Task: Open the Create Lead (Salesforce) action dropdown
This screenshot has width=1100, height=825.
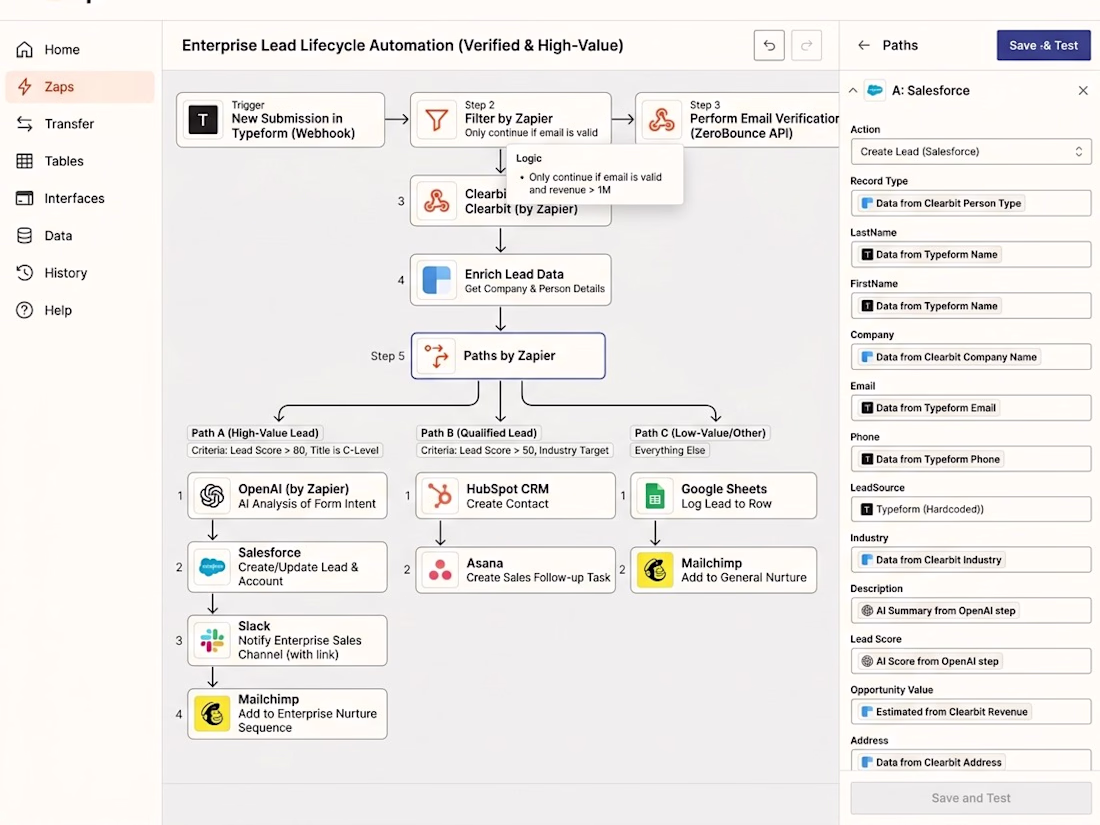Action: [971, 152]
